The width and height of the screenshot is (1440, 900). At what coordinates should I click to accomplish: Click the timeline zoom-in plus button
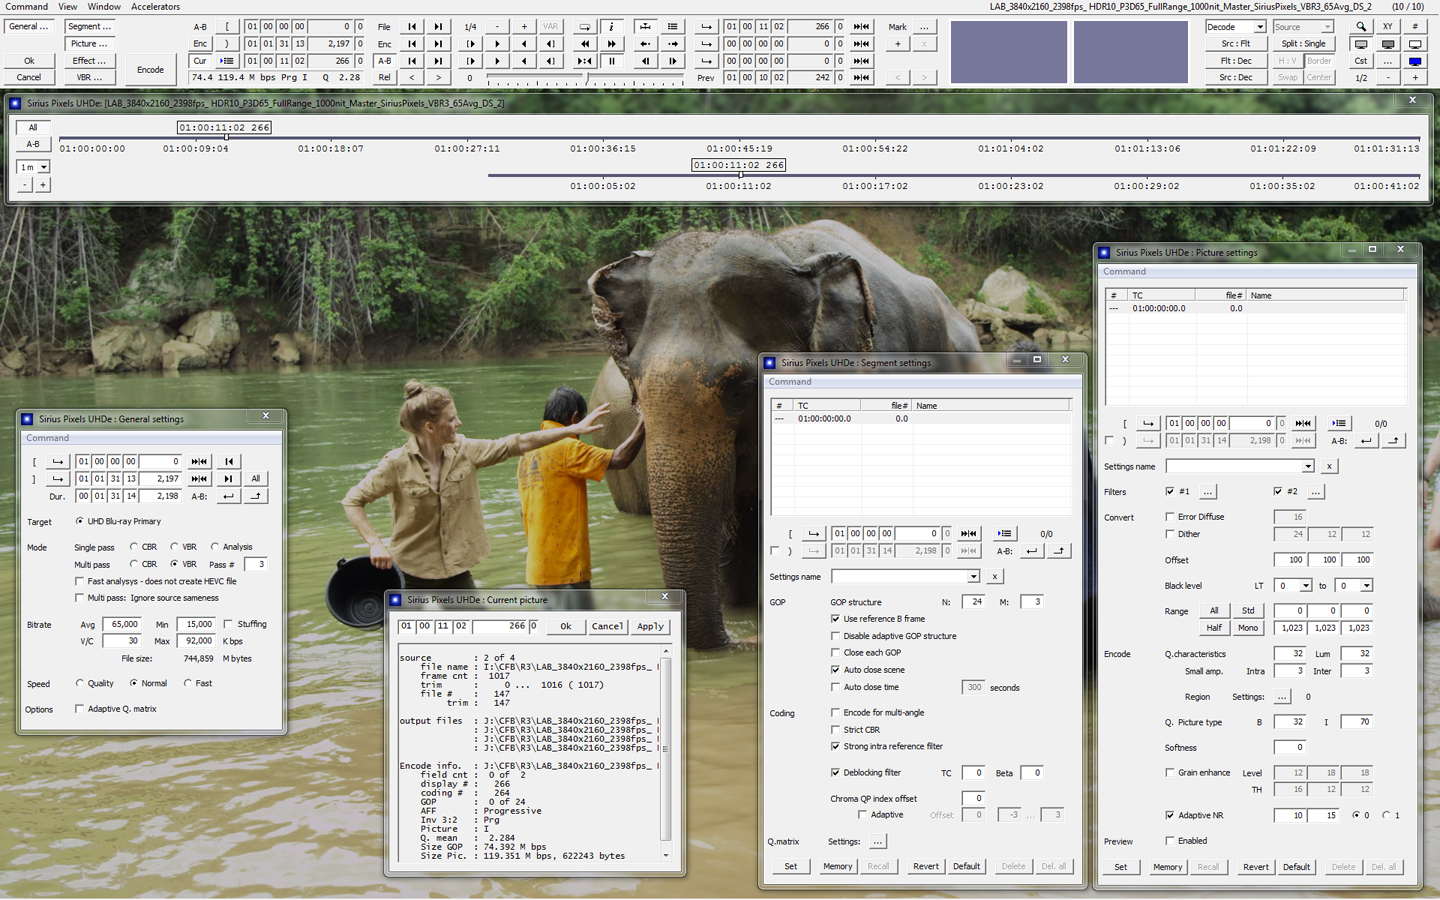(43, 184)
